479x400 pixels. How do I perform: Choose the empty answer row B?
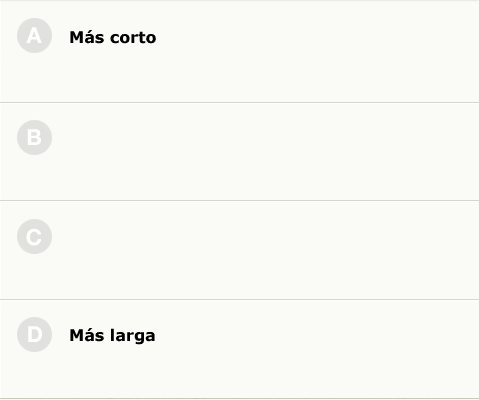[239, 152]
